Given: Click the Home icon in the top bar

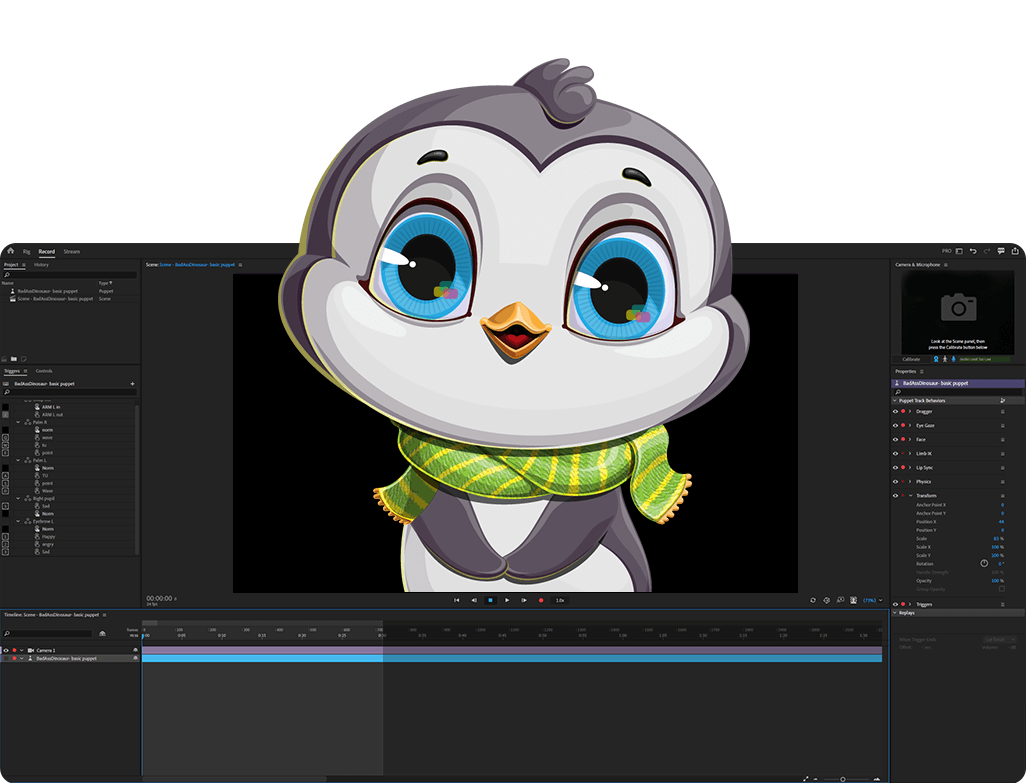Looking at the screenshot, I should 10,251.
